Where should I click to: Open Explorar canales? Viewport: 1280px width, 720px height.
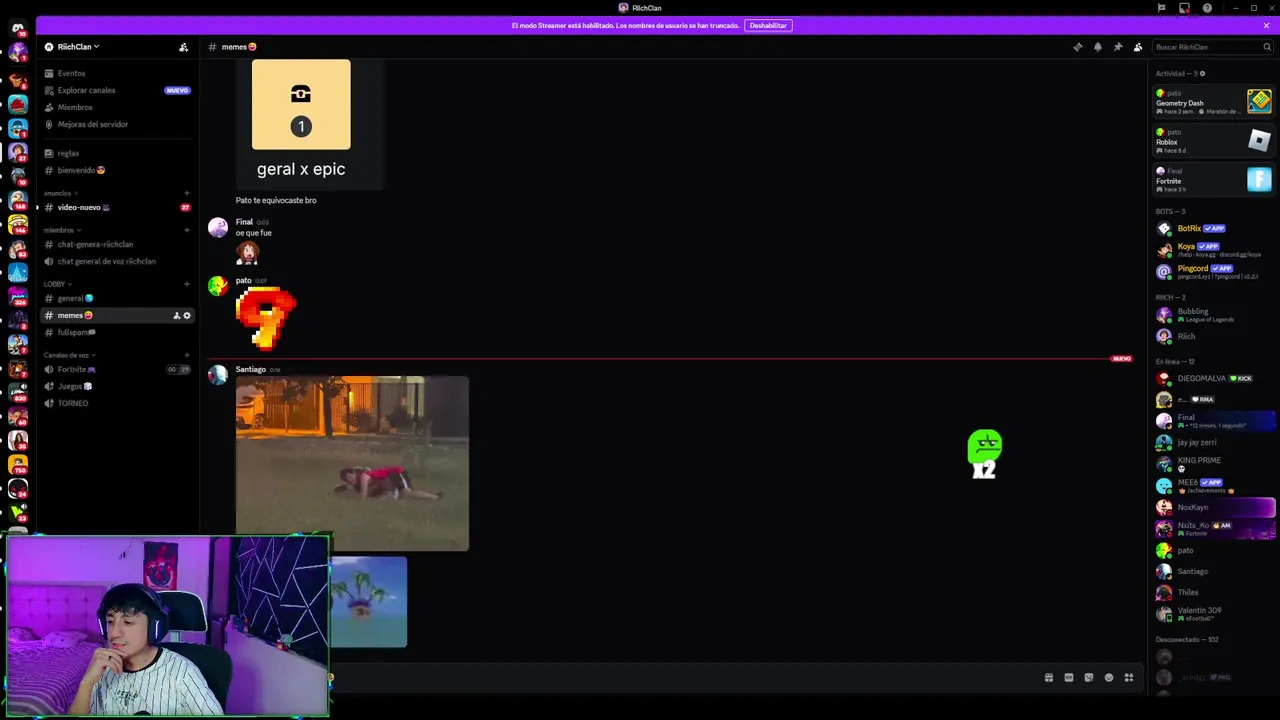115,90
